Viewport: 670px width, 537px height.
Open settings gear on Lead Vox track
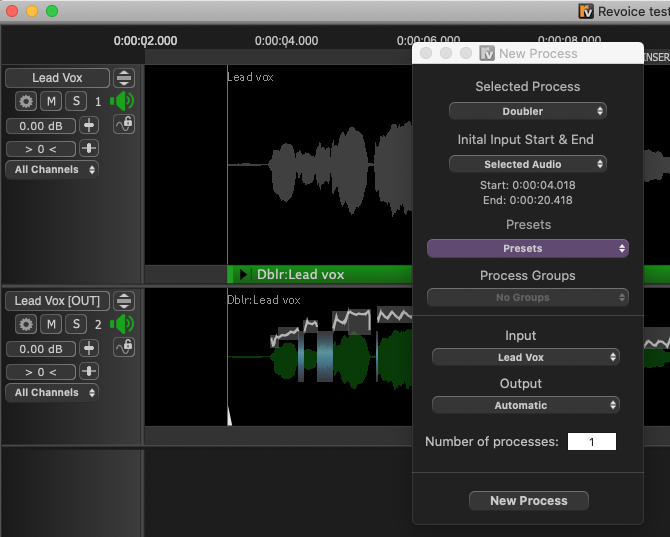pos(26,101)
